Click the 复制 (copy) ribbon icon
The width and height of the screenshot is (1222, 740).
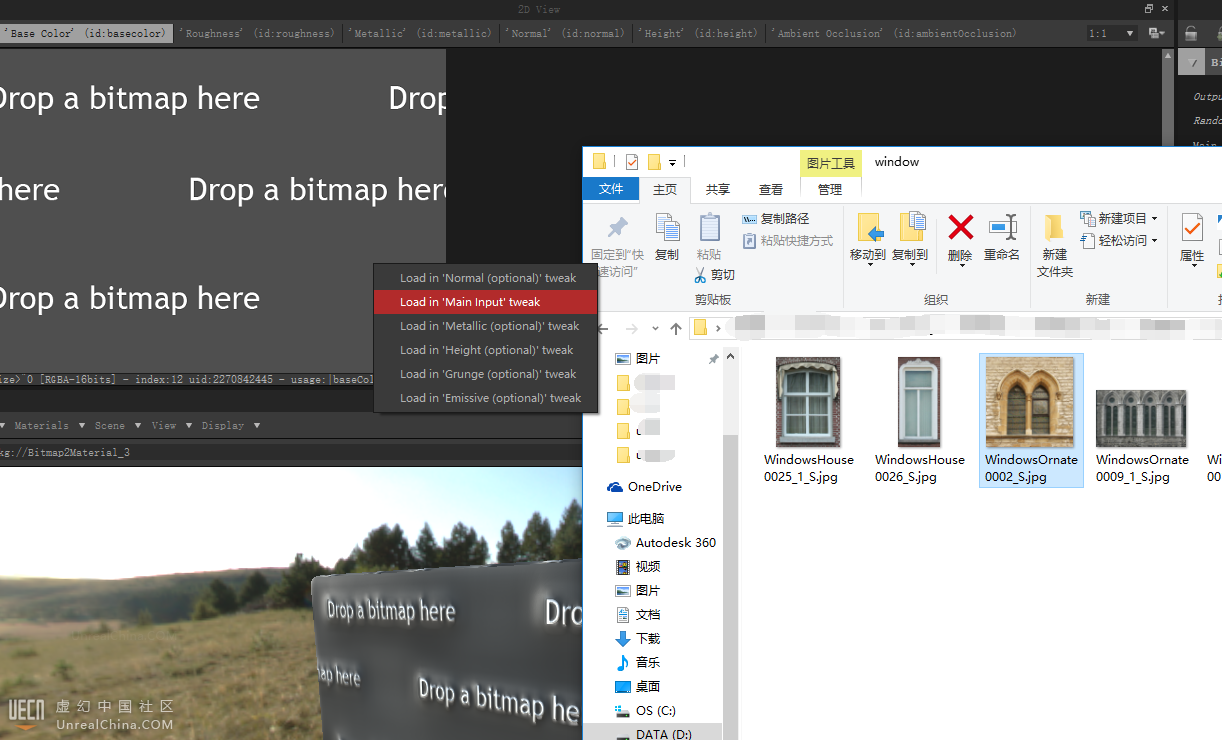pos(667,228)
